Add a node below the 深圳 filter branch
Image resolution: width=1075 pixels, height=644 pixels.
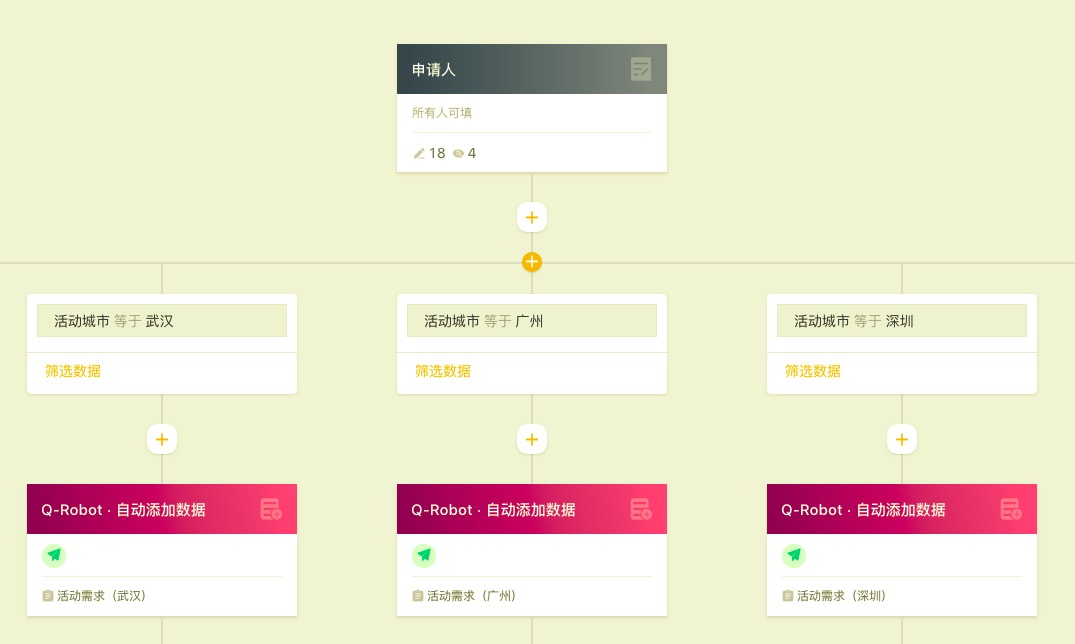(902, 439)
